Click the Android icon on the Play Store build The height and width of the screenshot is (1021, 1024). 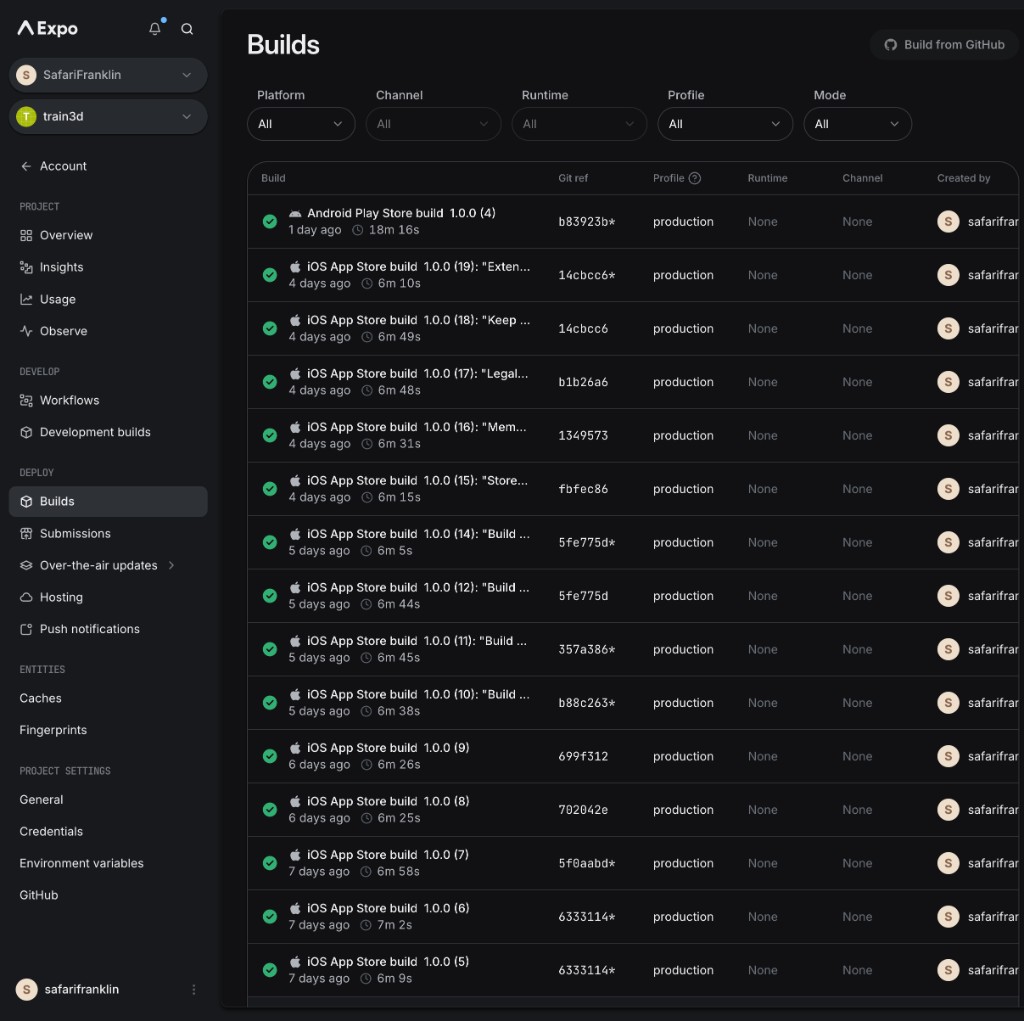point(295,214)
